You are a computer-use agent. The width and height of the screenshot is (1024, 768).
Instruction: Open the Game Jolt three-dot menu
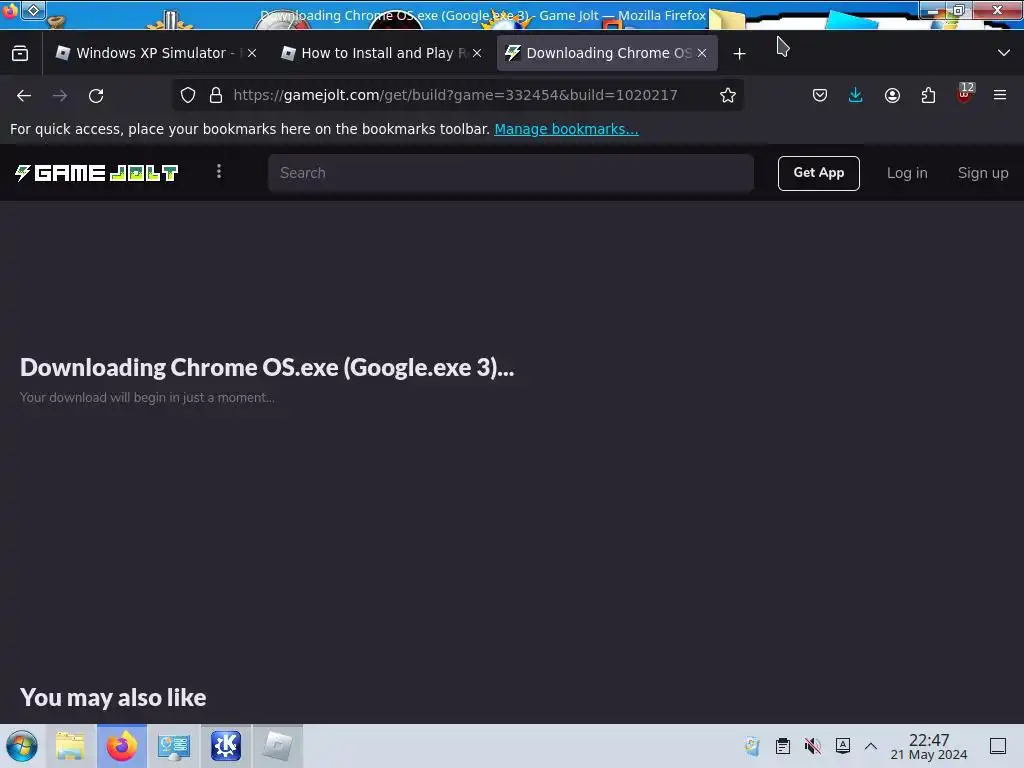pos(219,172)
